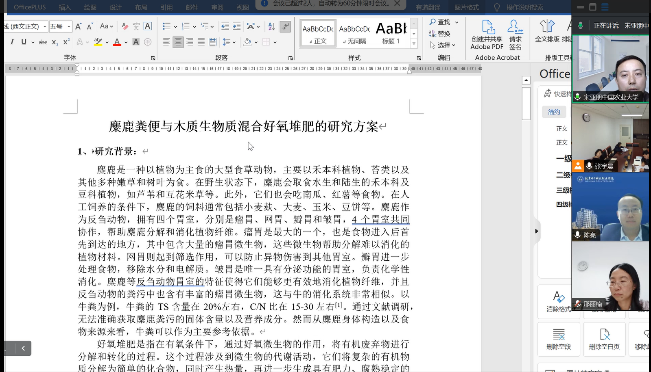Apply subscript formatting
This screenshot has height=372, width=651.
[55, 42]
